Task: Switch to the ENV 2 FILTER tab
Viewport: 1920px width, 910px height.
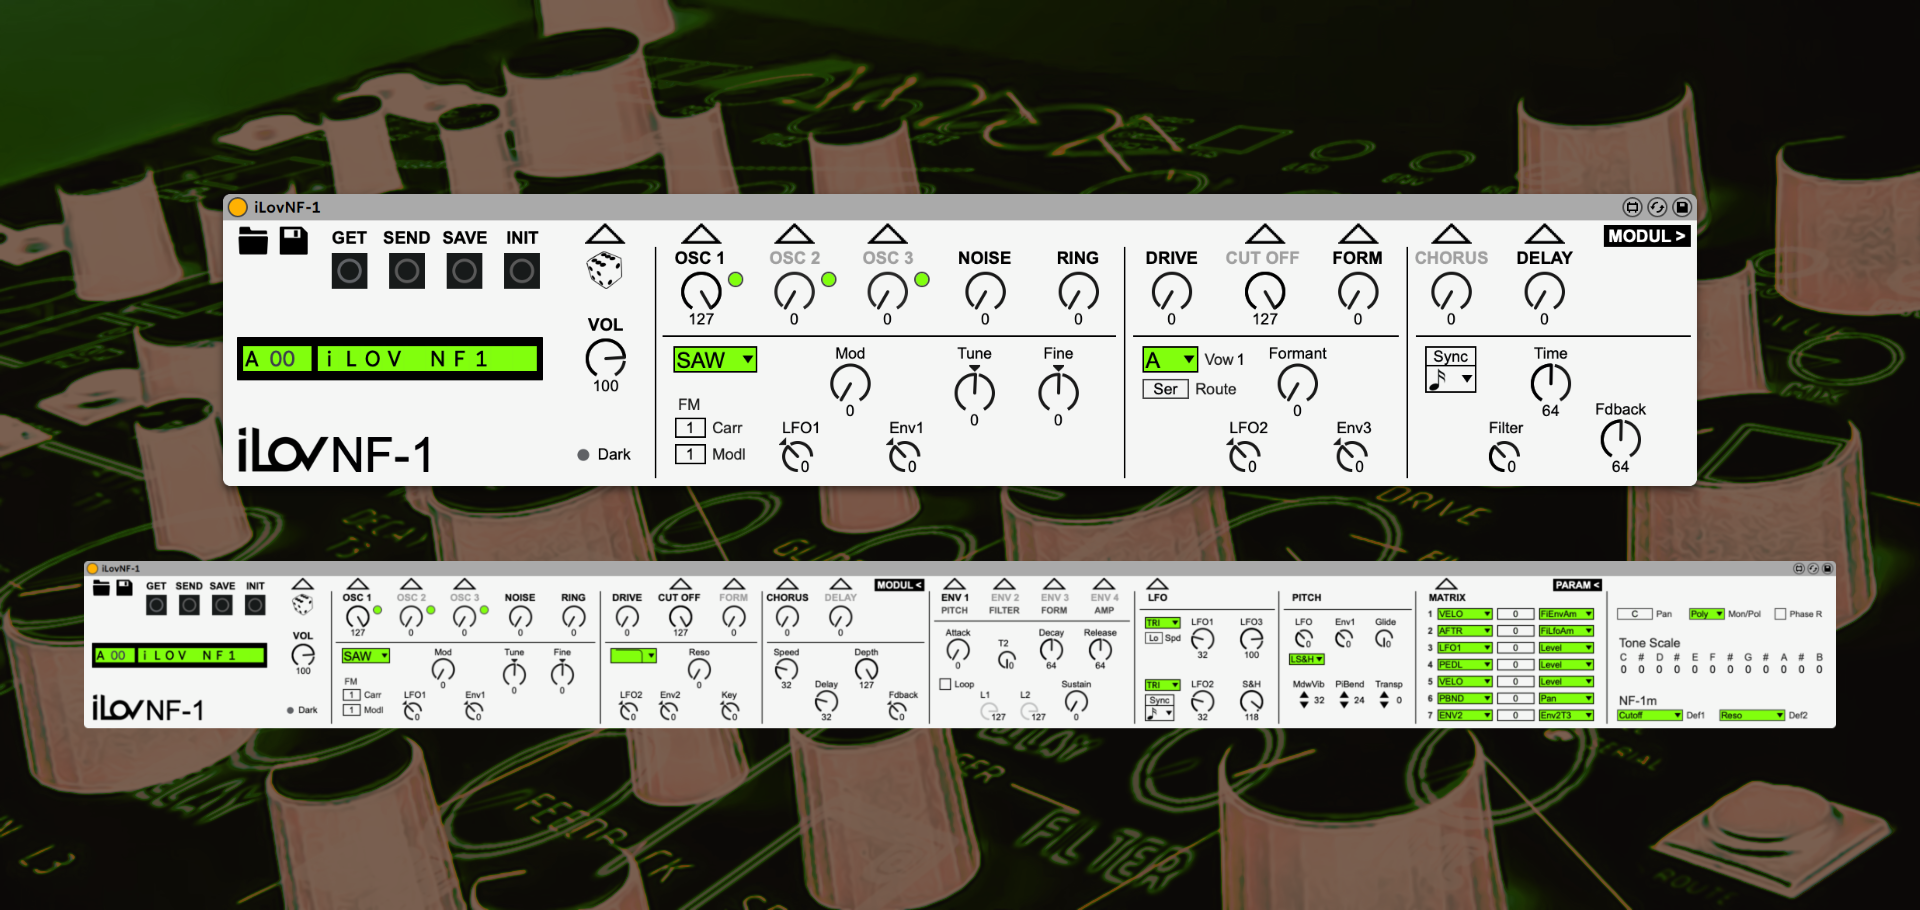Action: [x=1004, y=603]
